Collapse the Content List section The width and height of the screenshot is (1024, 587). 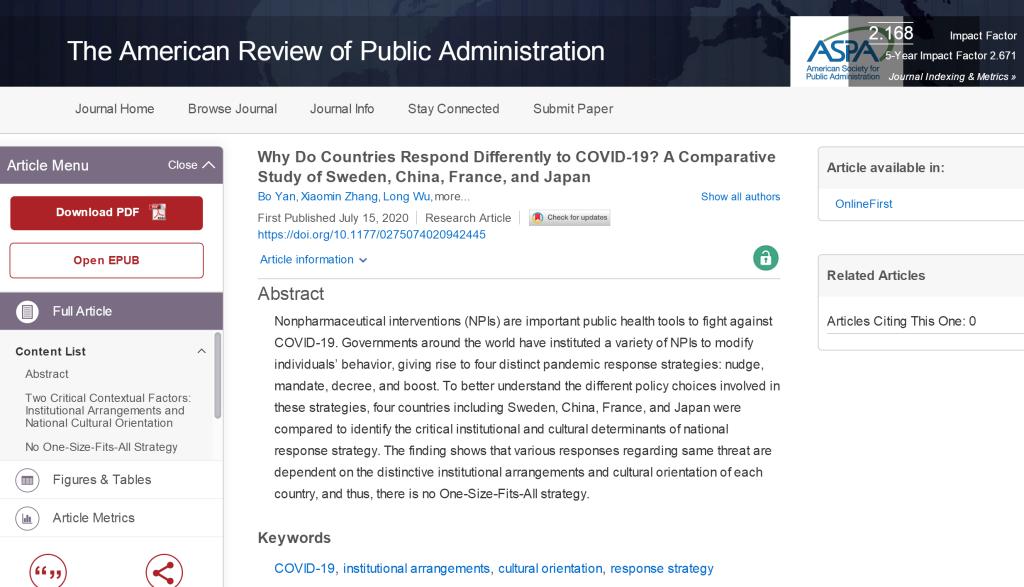(x=201, y=352)
